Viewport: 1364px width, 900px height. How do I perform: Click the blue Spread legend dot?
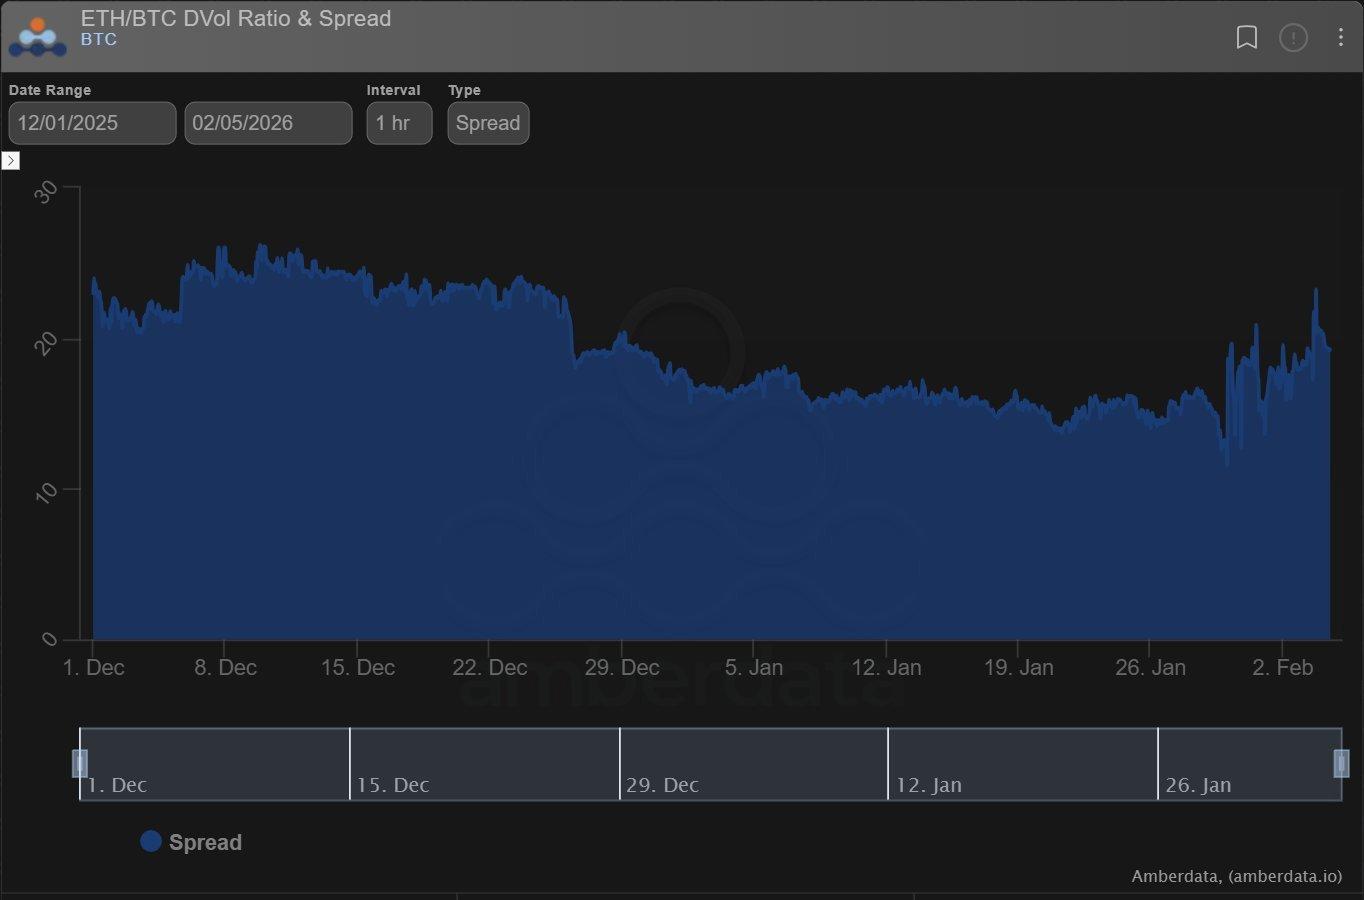click(151, 841)
